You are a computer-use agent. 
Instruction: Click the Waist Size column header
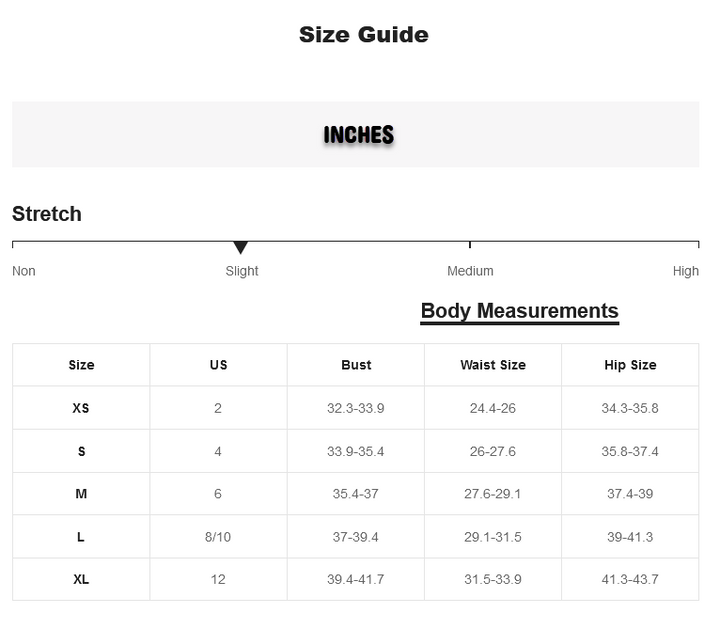pyautogui.click(x=493, y=365)
